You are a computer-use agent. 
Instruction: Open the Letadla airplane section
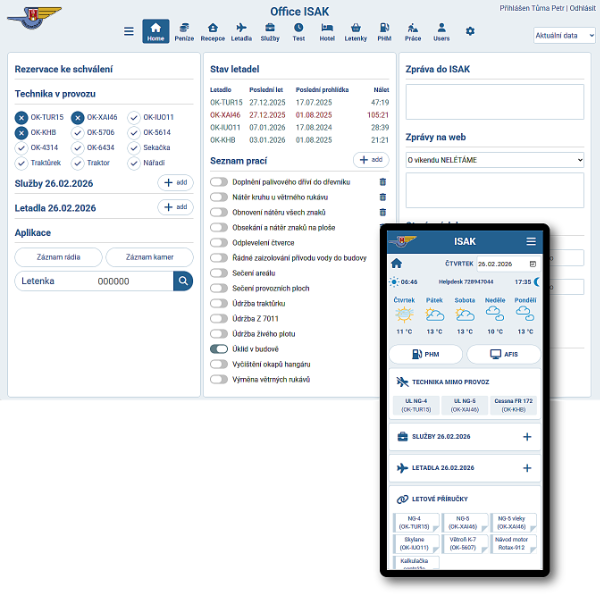[x=241, y=31]
